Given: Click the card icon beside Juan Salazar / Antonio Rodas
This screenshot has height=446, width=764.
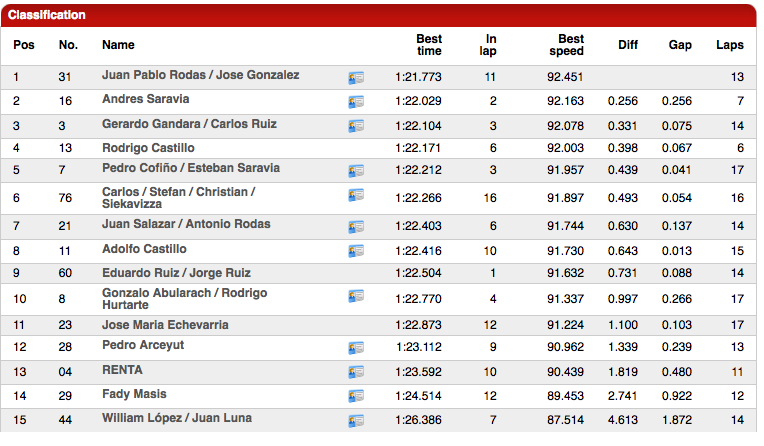Looking at the screenshot, I should [356, 226].
